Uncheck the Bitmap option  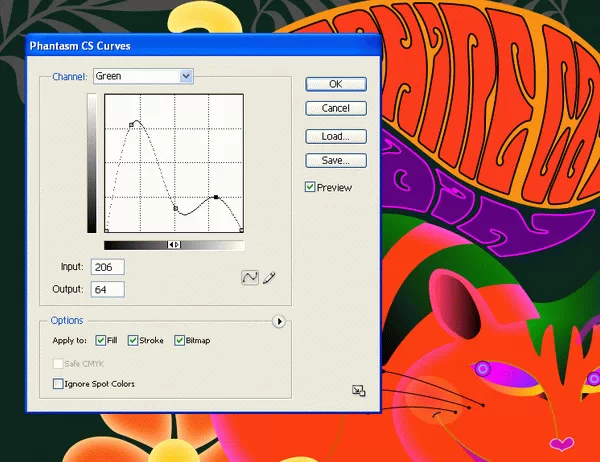tap(180, 341)
